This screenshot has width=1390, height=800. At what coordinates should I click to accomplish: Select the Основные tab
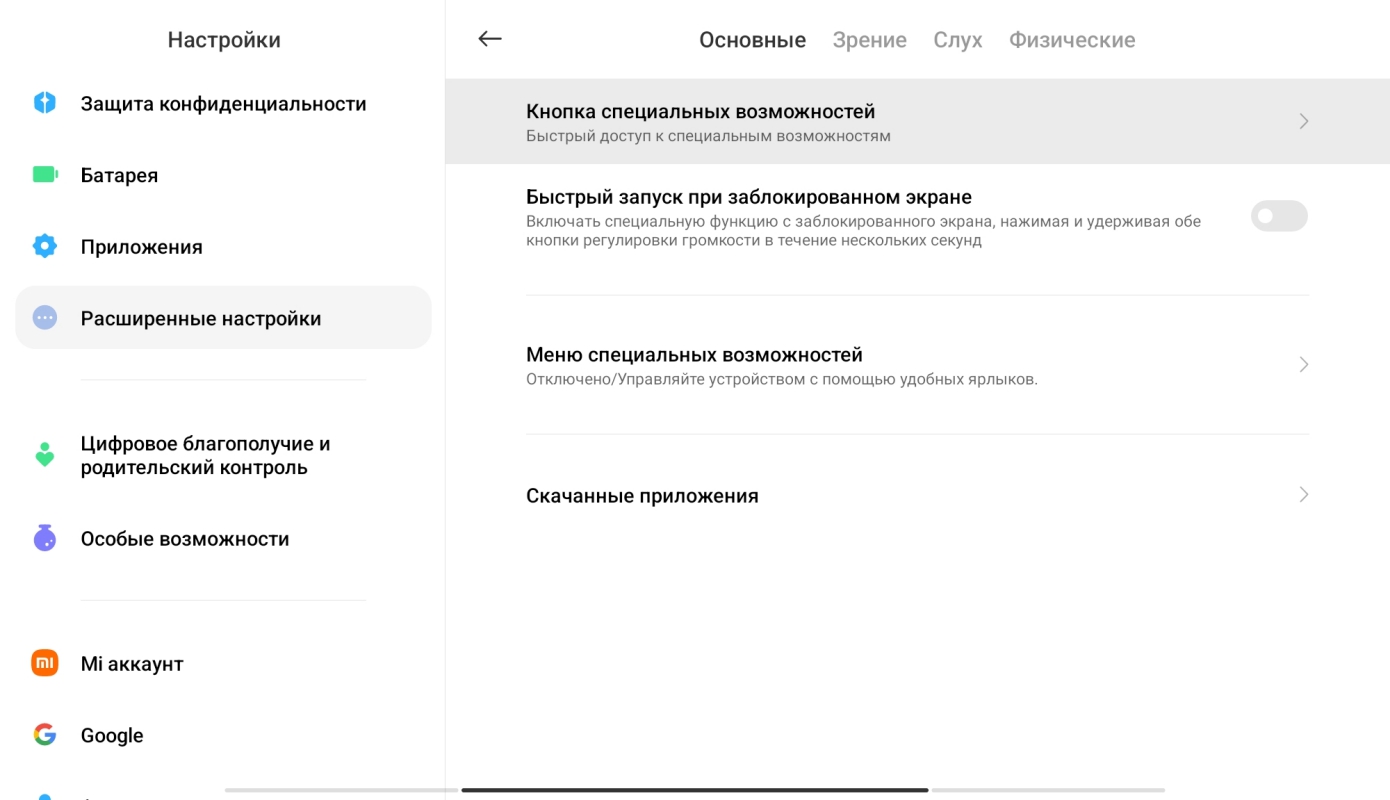(752, 40)
